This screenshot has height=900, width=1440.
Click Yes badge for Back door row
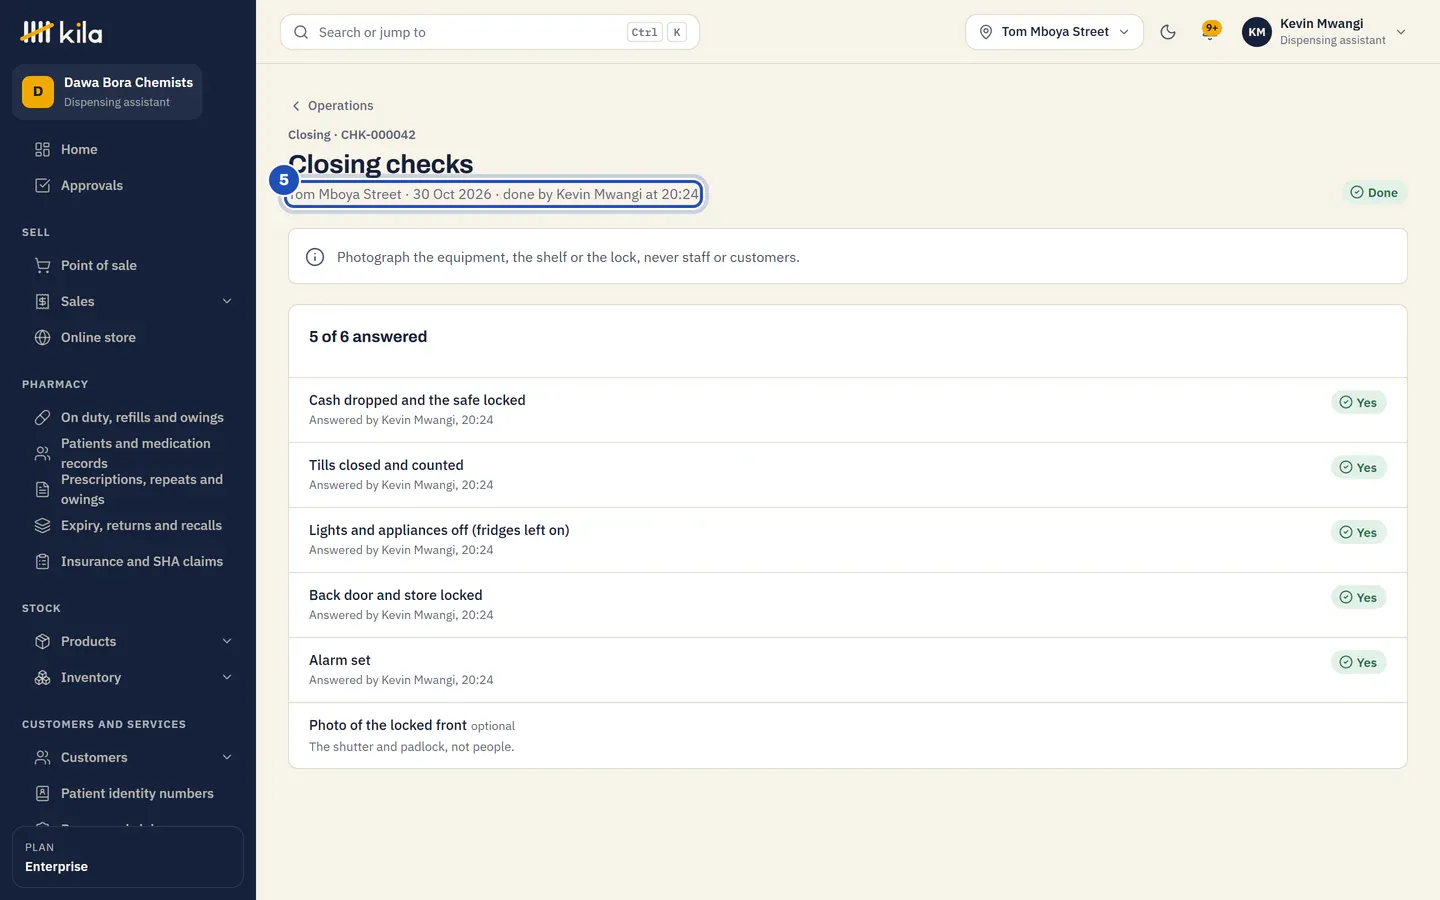pos(1358,597)
